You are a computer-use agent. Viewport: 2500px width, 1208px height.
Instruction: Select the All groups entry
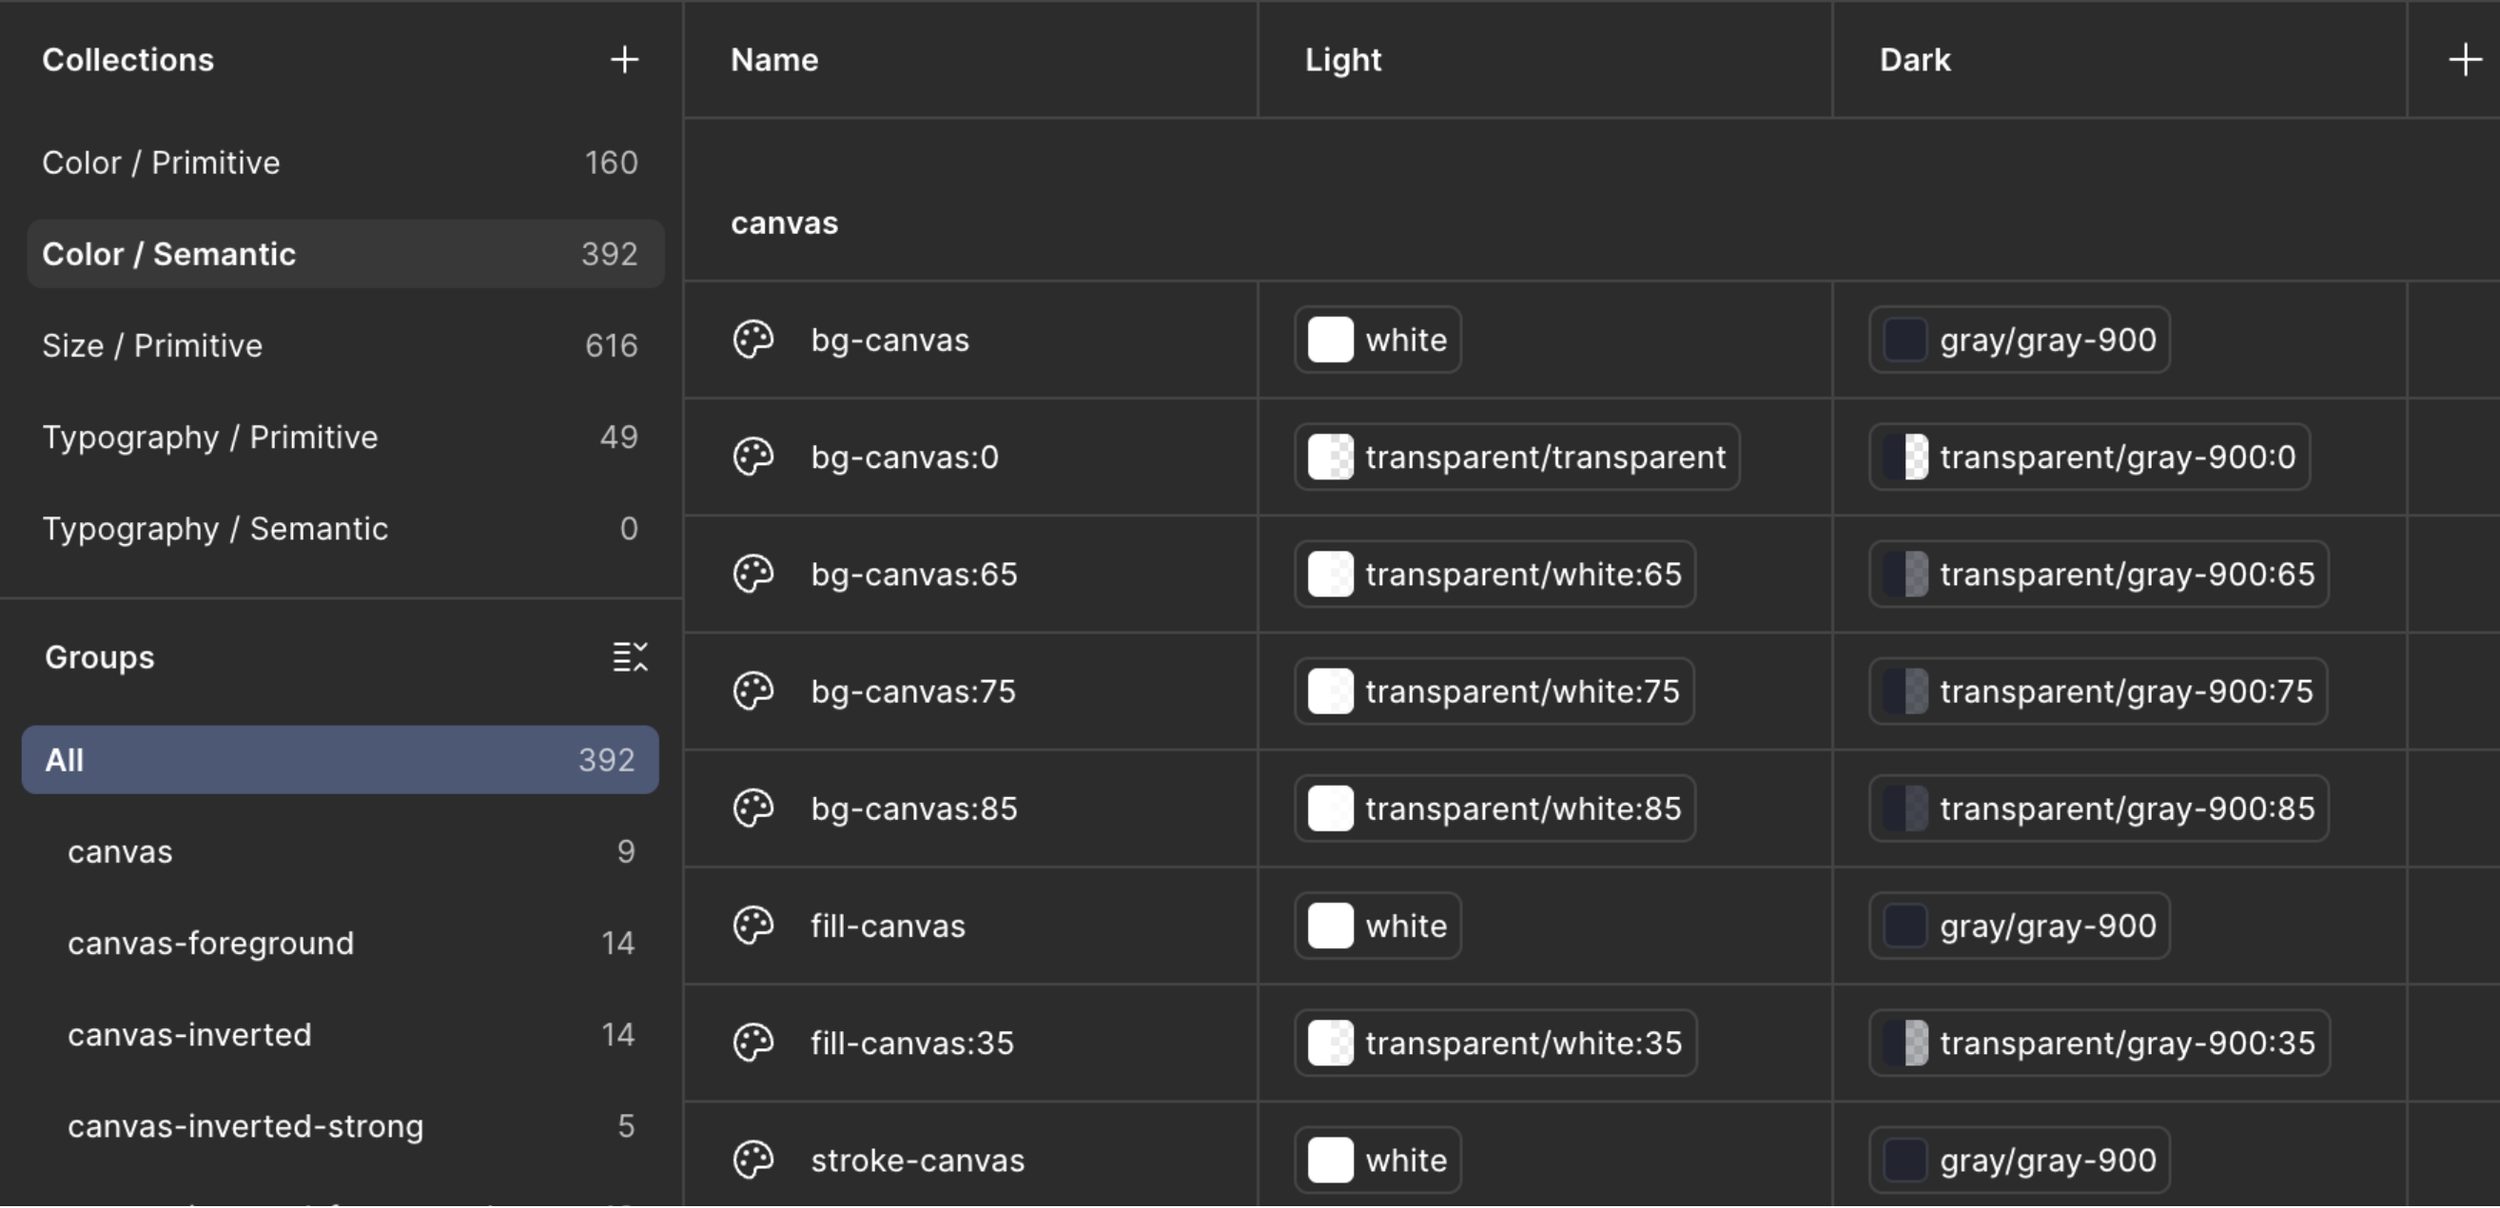click(340, 760)
